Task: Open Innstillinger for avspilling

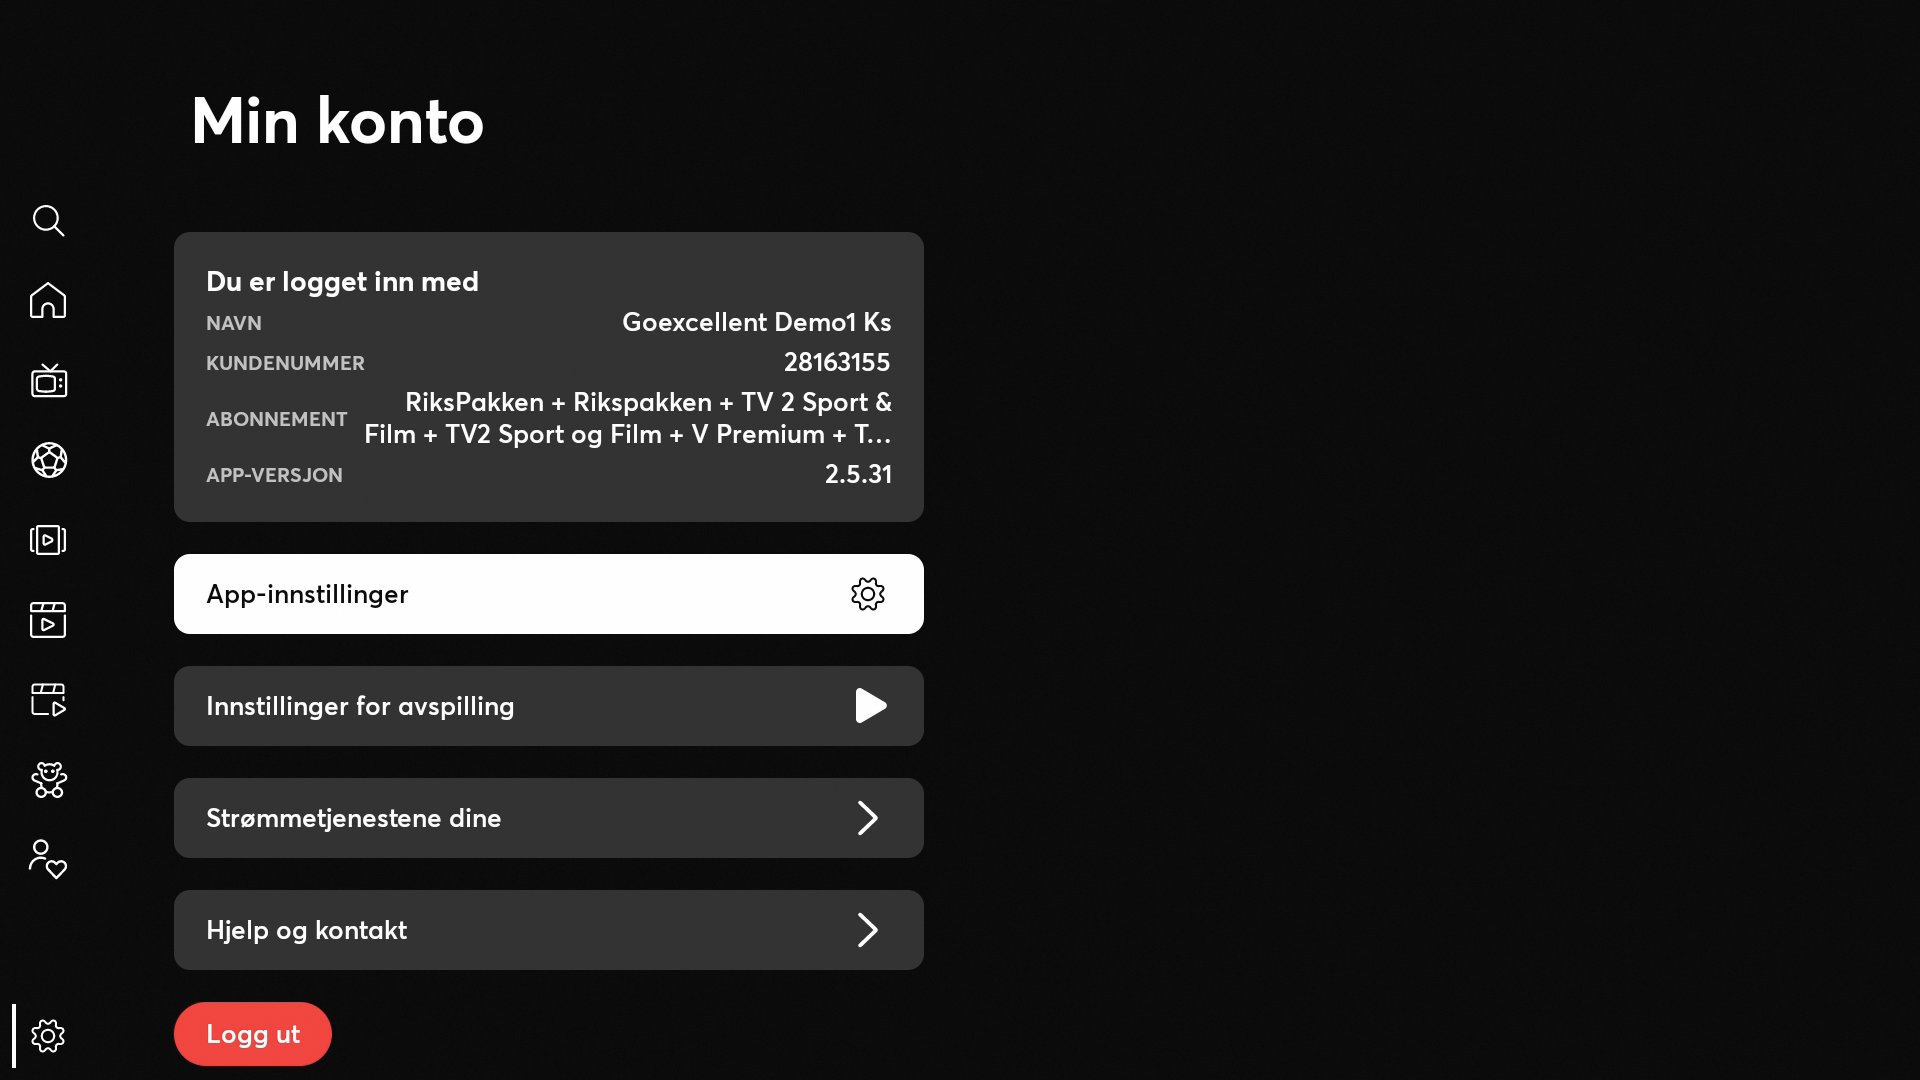Action: tap(548, 706)
